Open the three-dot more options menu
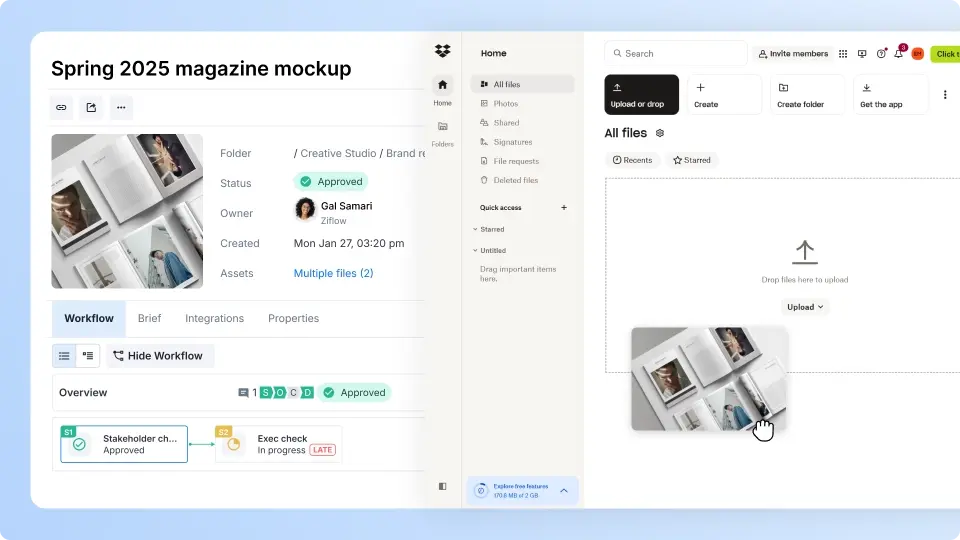 click(x=120, y=107)
